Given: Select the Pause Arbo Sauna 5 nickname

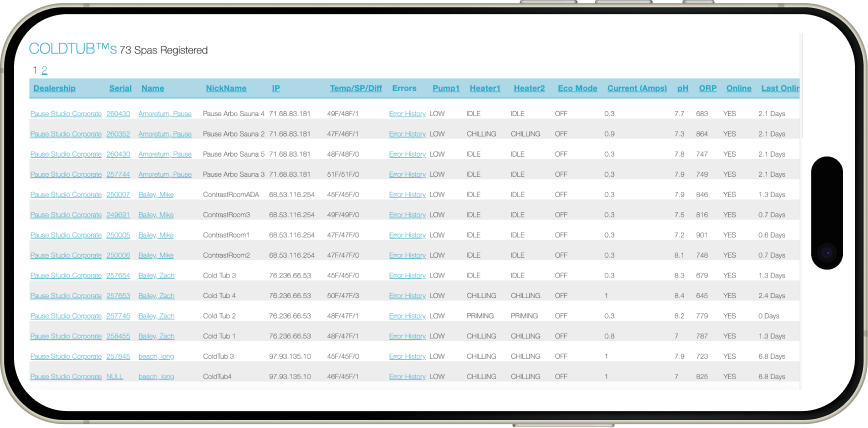Looking at the screenshot, I should (x=234, y=154).
